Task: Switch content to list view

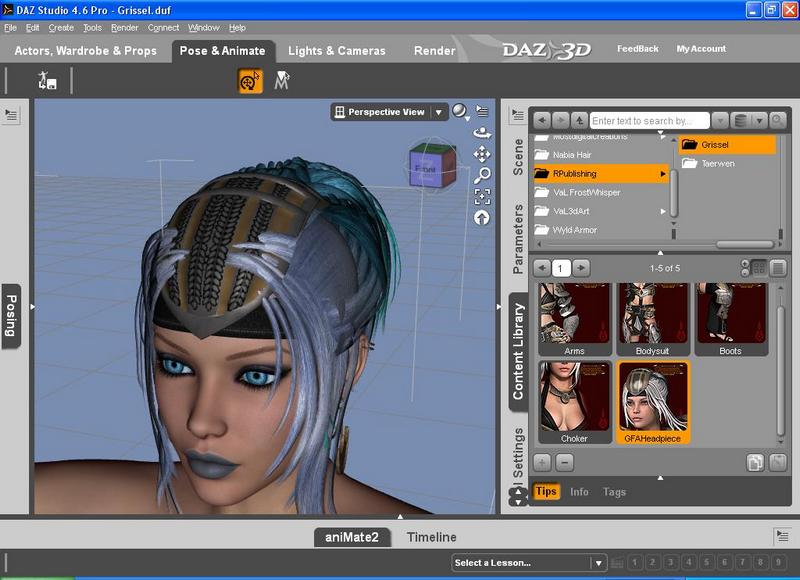Action: coord(778,268)
